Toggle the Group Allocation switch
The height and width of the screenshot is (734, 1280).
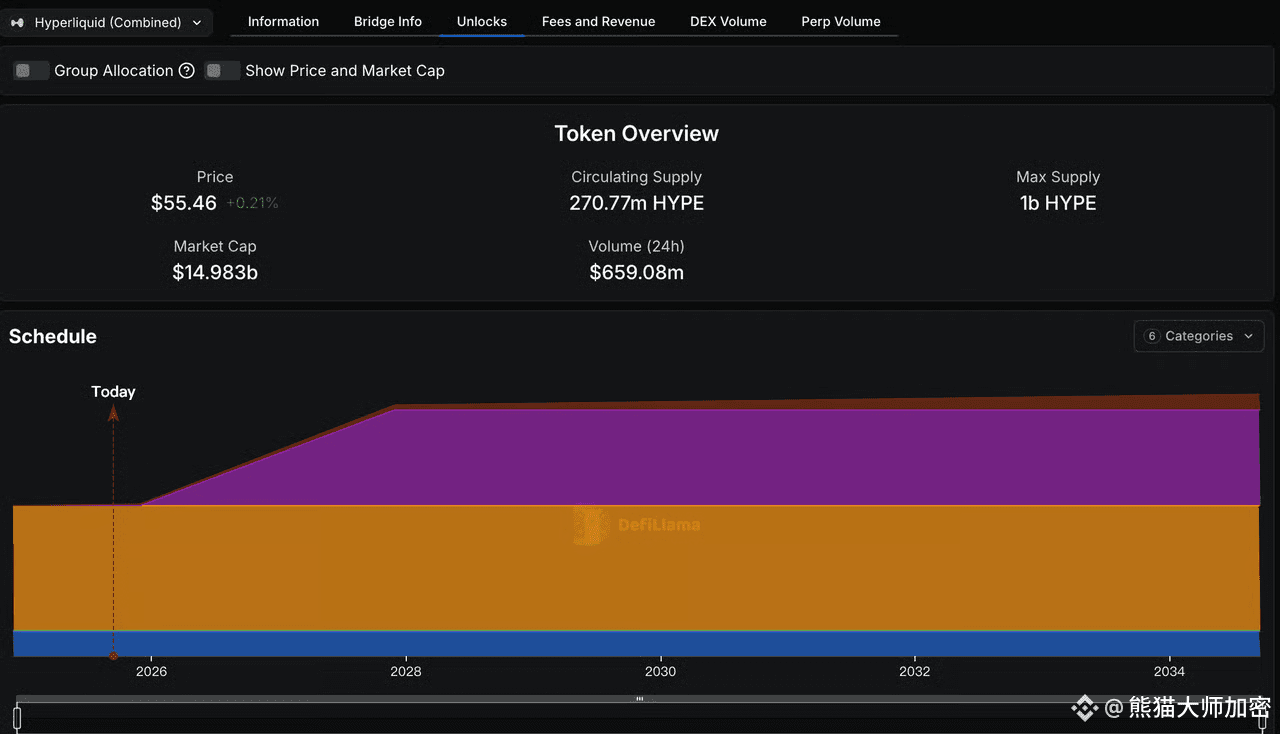31,71
